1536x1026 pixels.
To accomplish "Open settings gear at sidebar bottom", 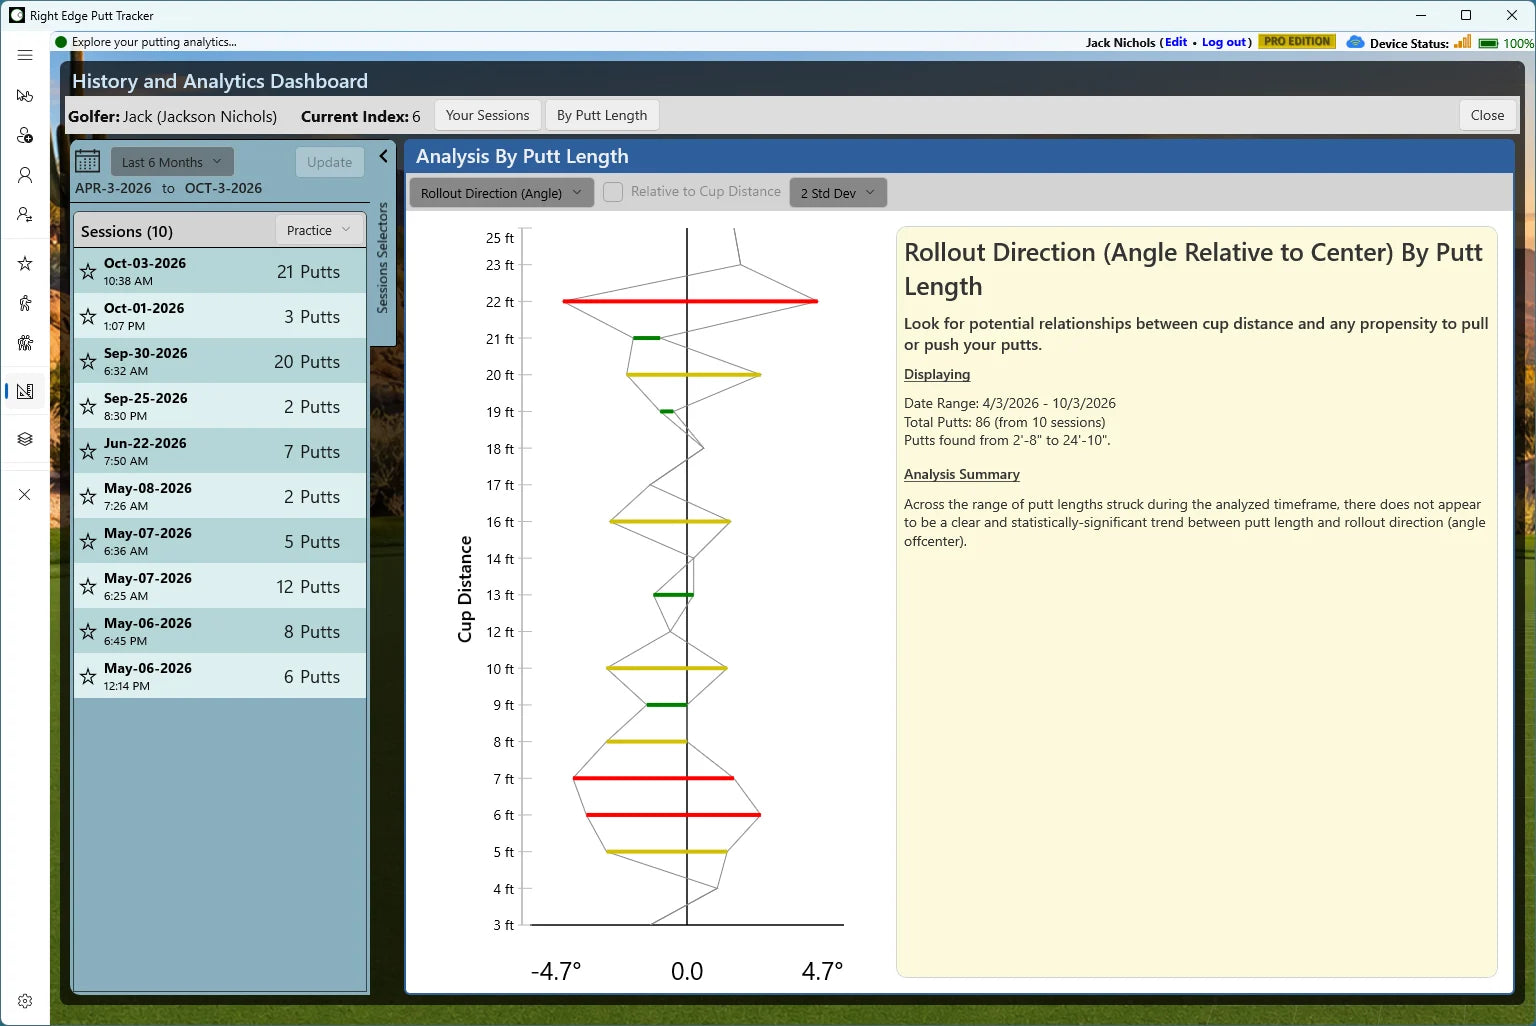I will [25, 1001].
